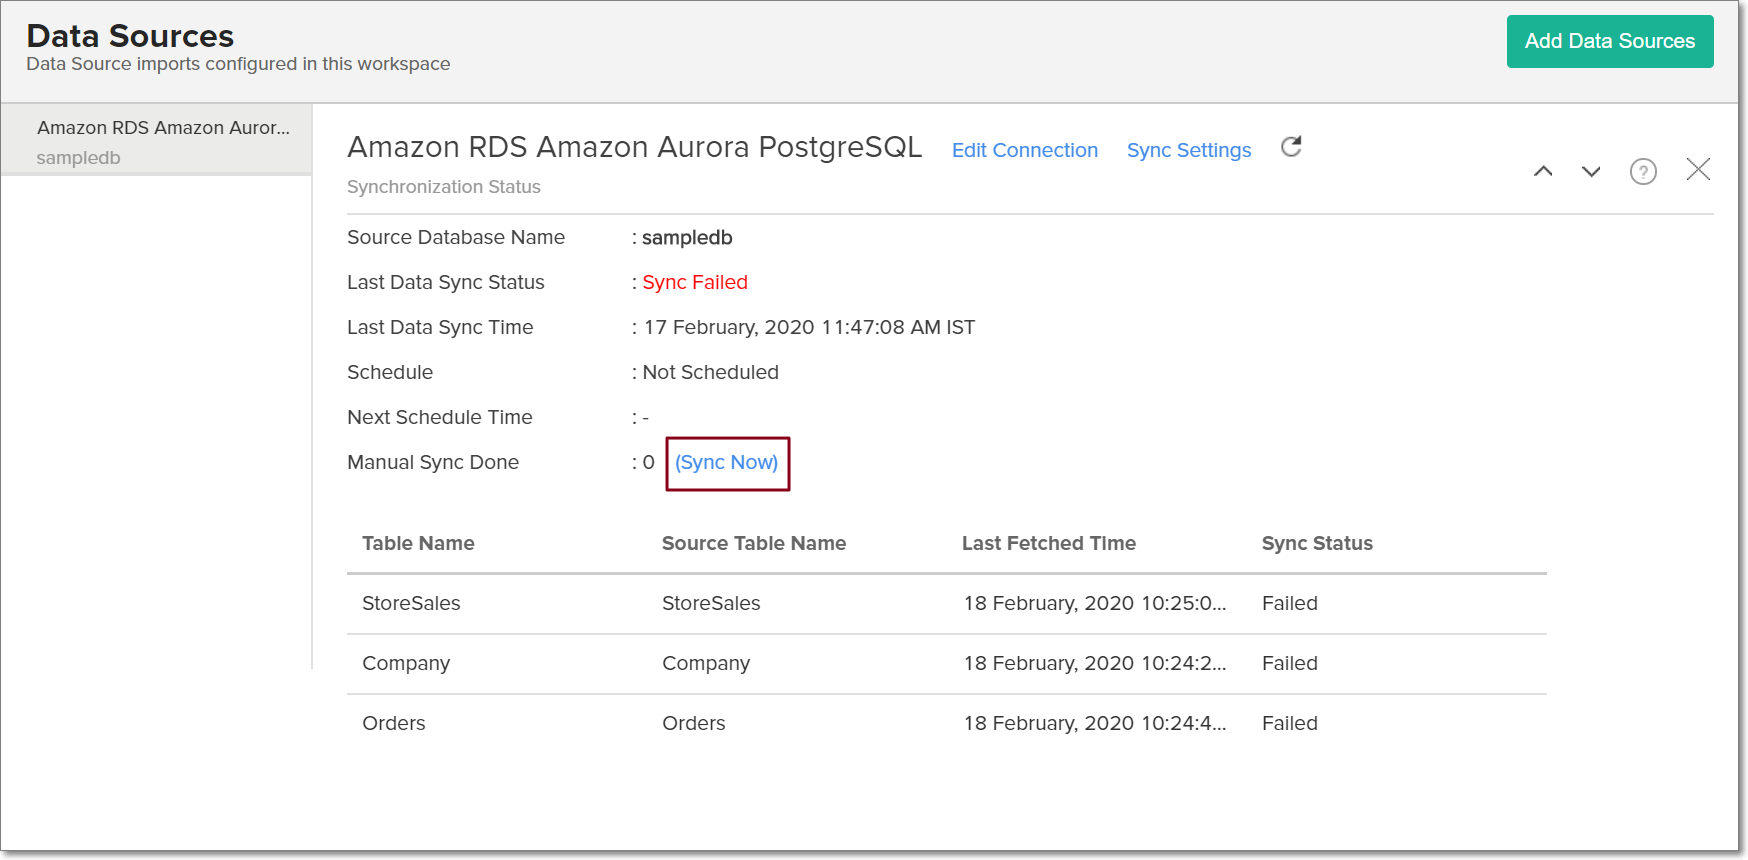Click the Sync Status column header

1316,543
